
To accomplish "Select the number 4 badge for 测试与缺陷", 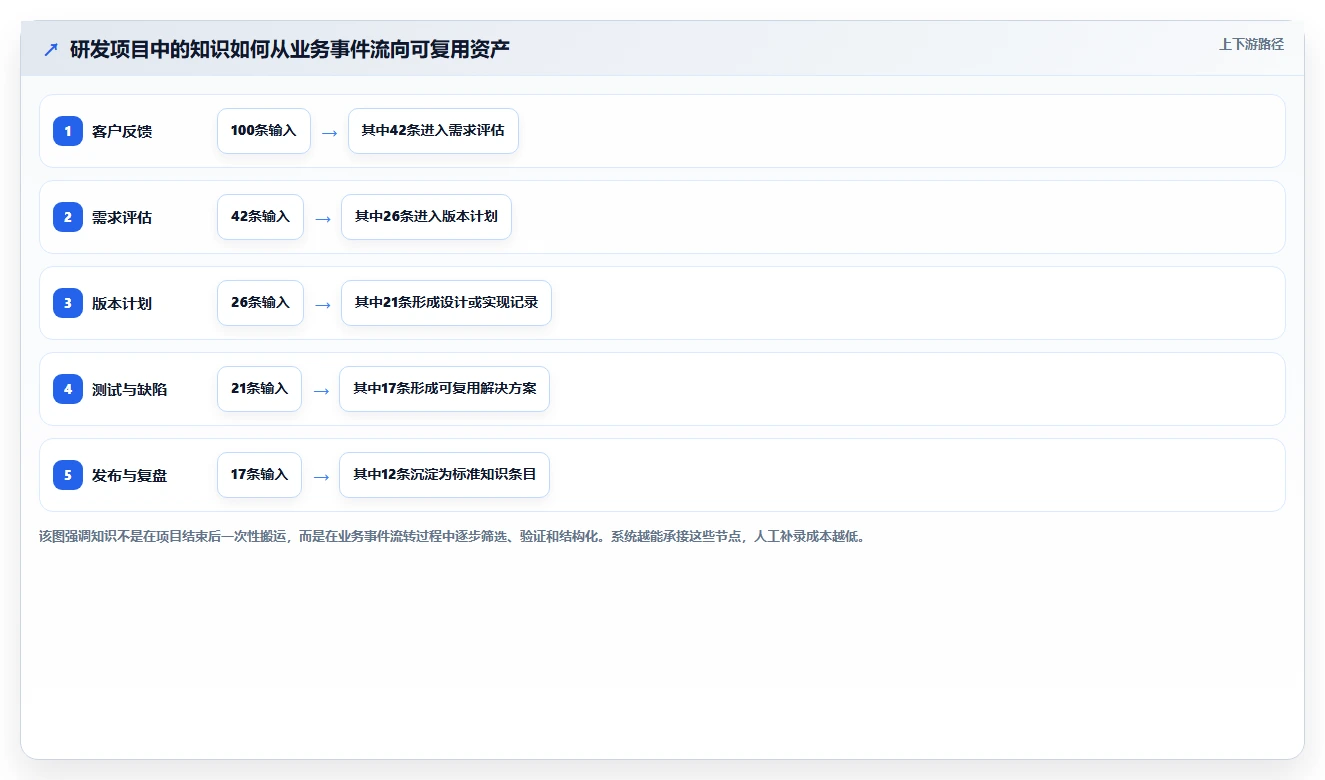I will (x=68, y=389).
